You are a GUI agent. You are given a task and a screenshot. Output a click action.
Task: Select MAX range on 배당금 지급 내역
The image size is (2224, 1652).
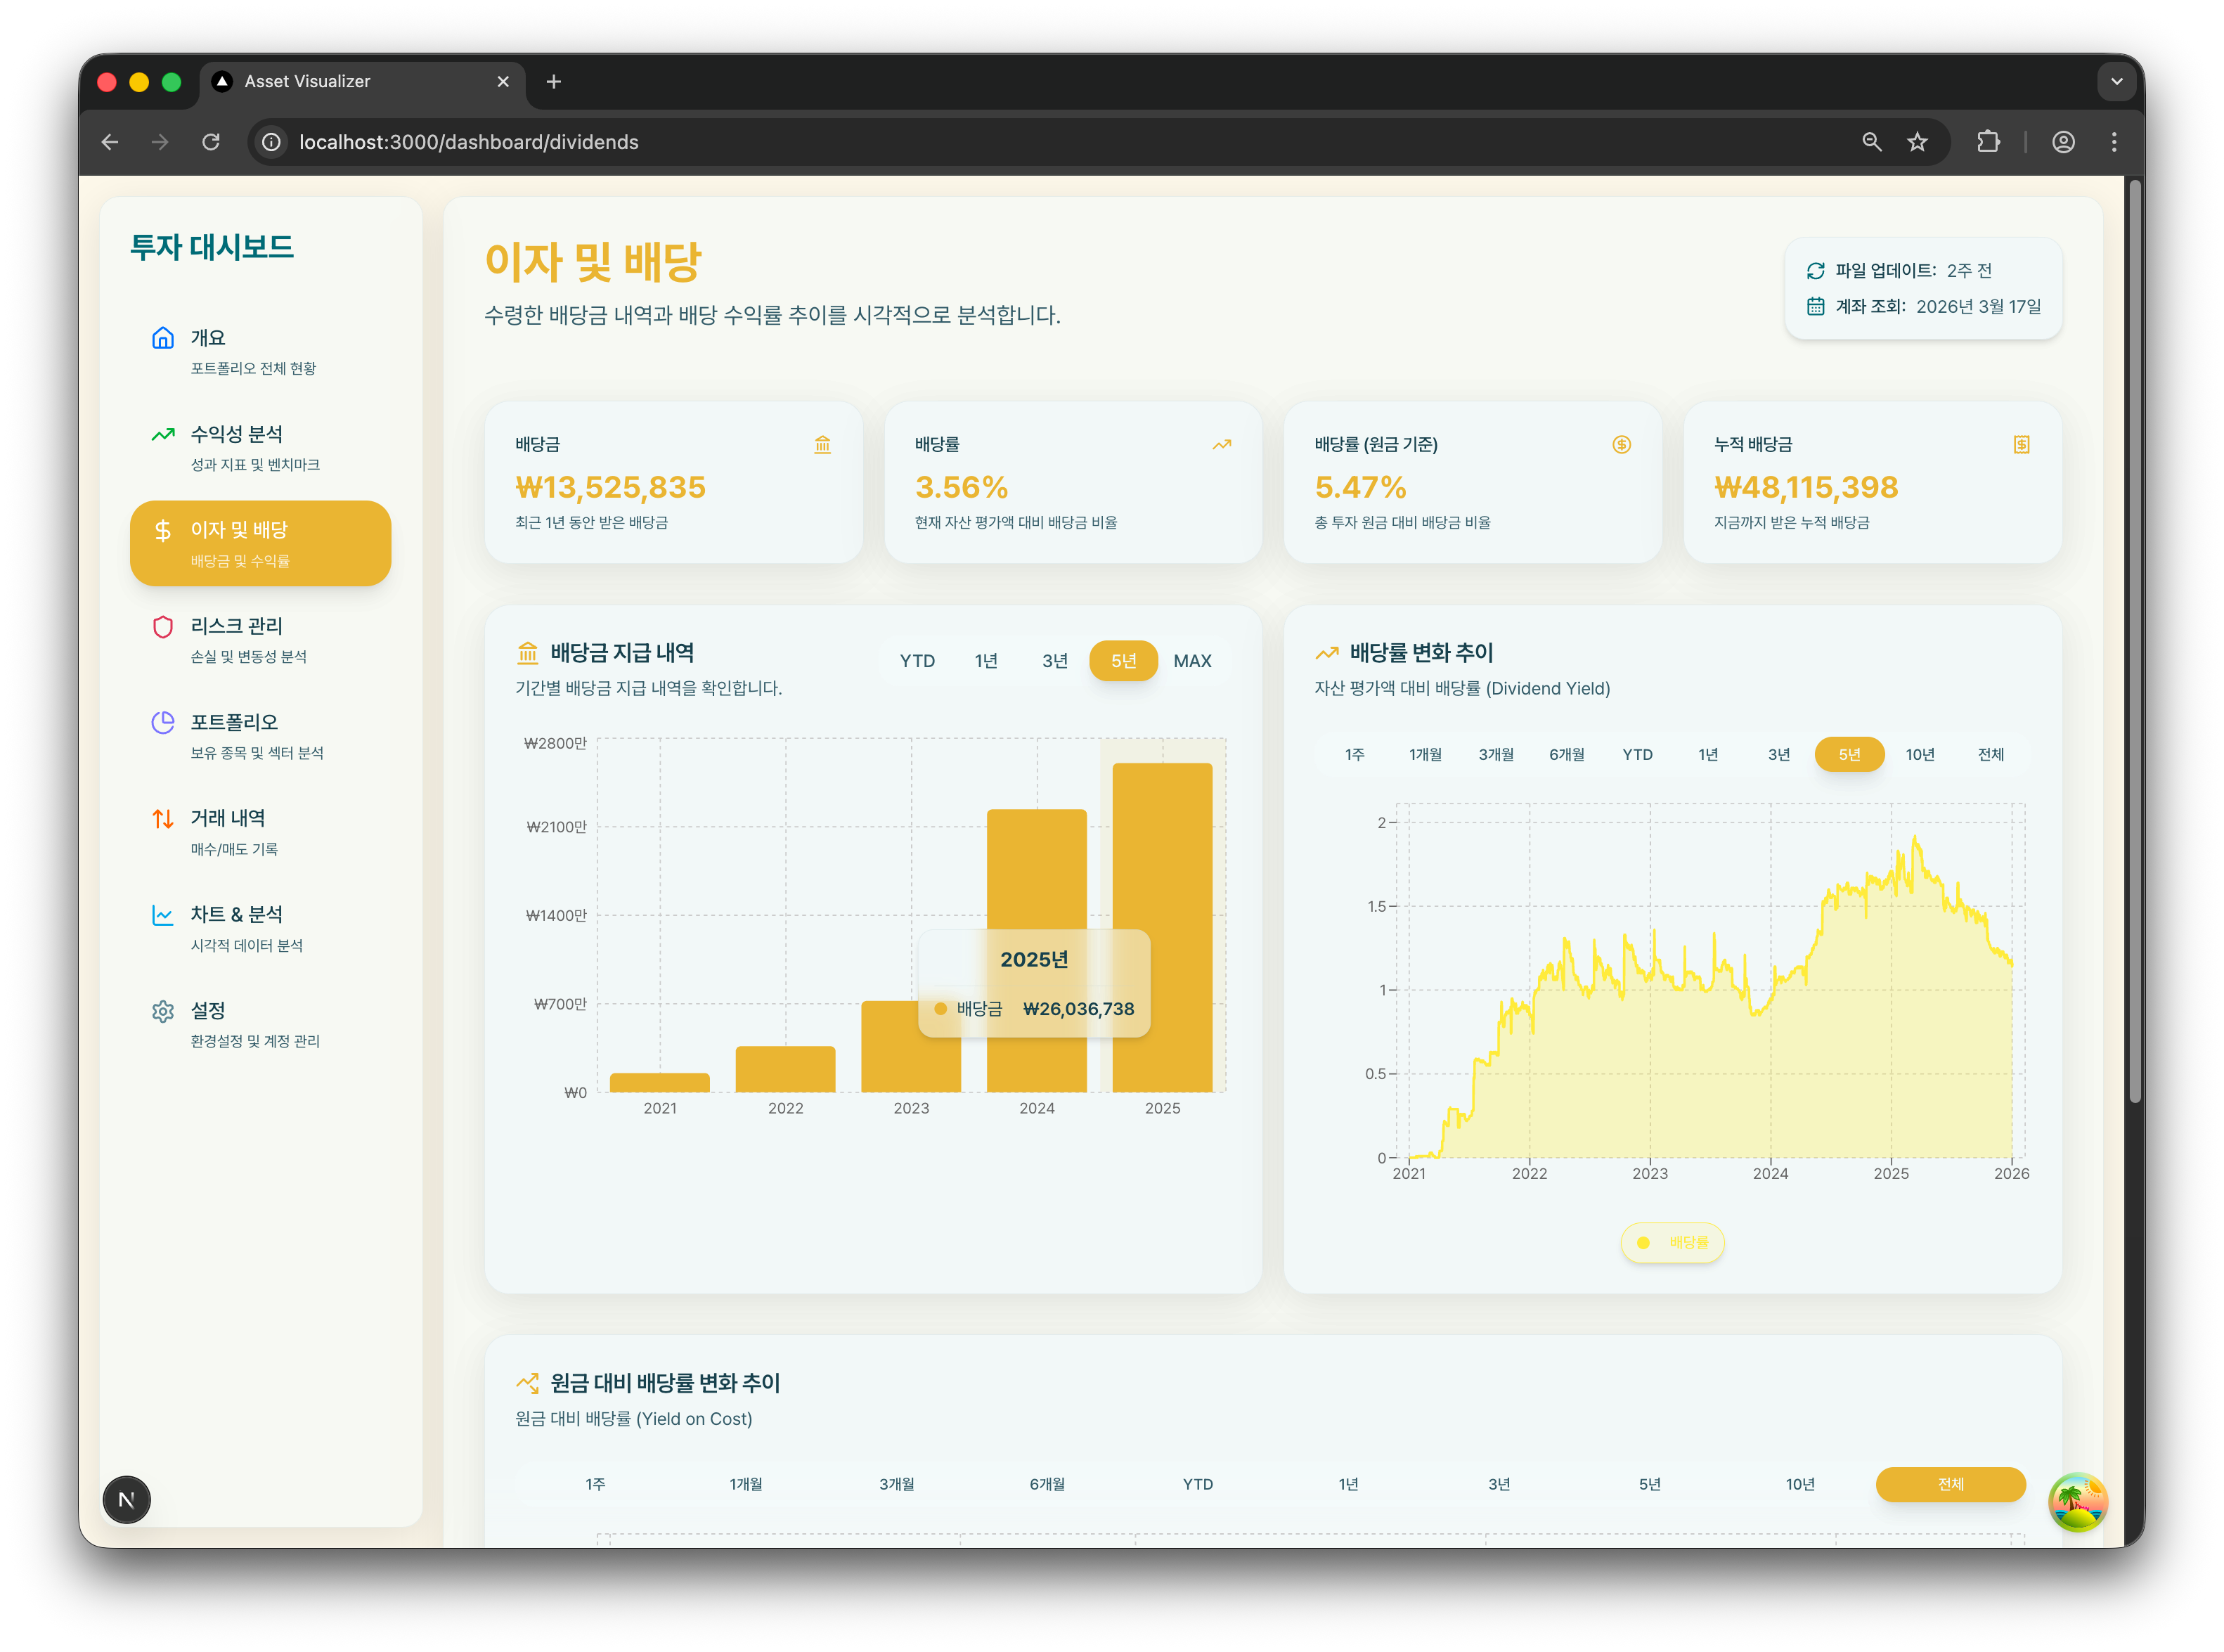tap(1192, 661)
